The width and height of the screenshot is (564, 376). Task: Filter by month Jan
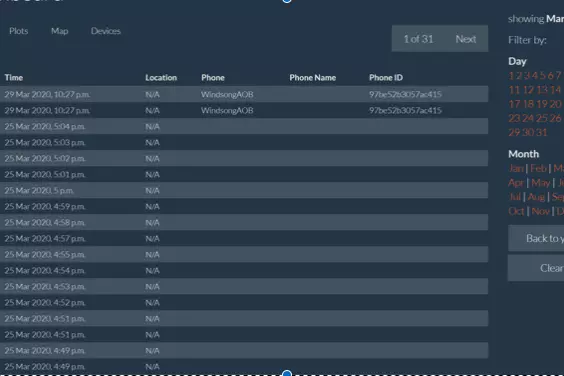[x=516, y=168]
